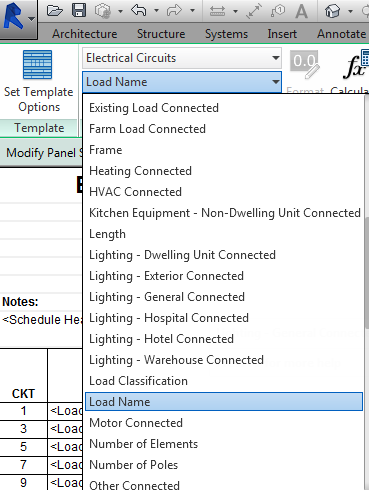Screen dimensions: 369x490
Task: Switch to the Insert ribbon tab
Action: coord(282,34)
